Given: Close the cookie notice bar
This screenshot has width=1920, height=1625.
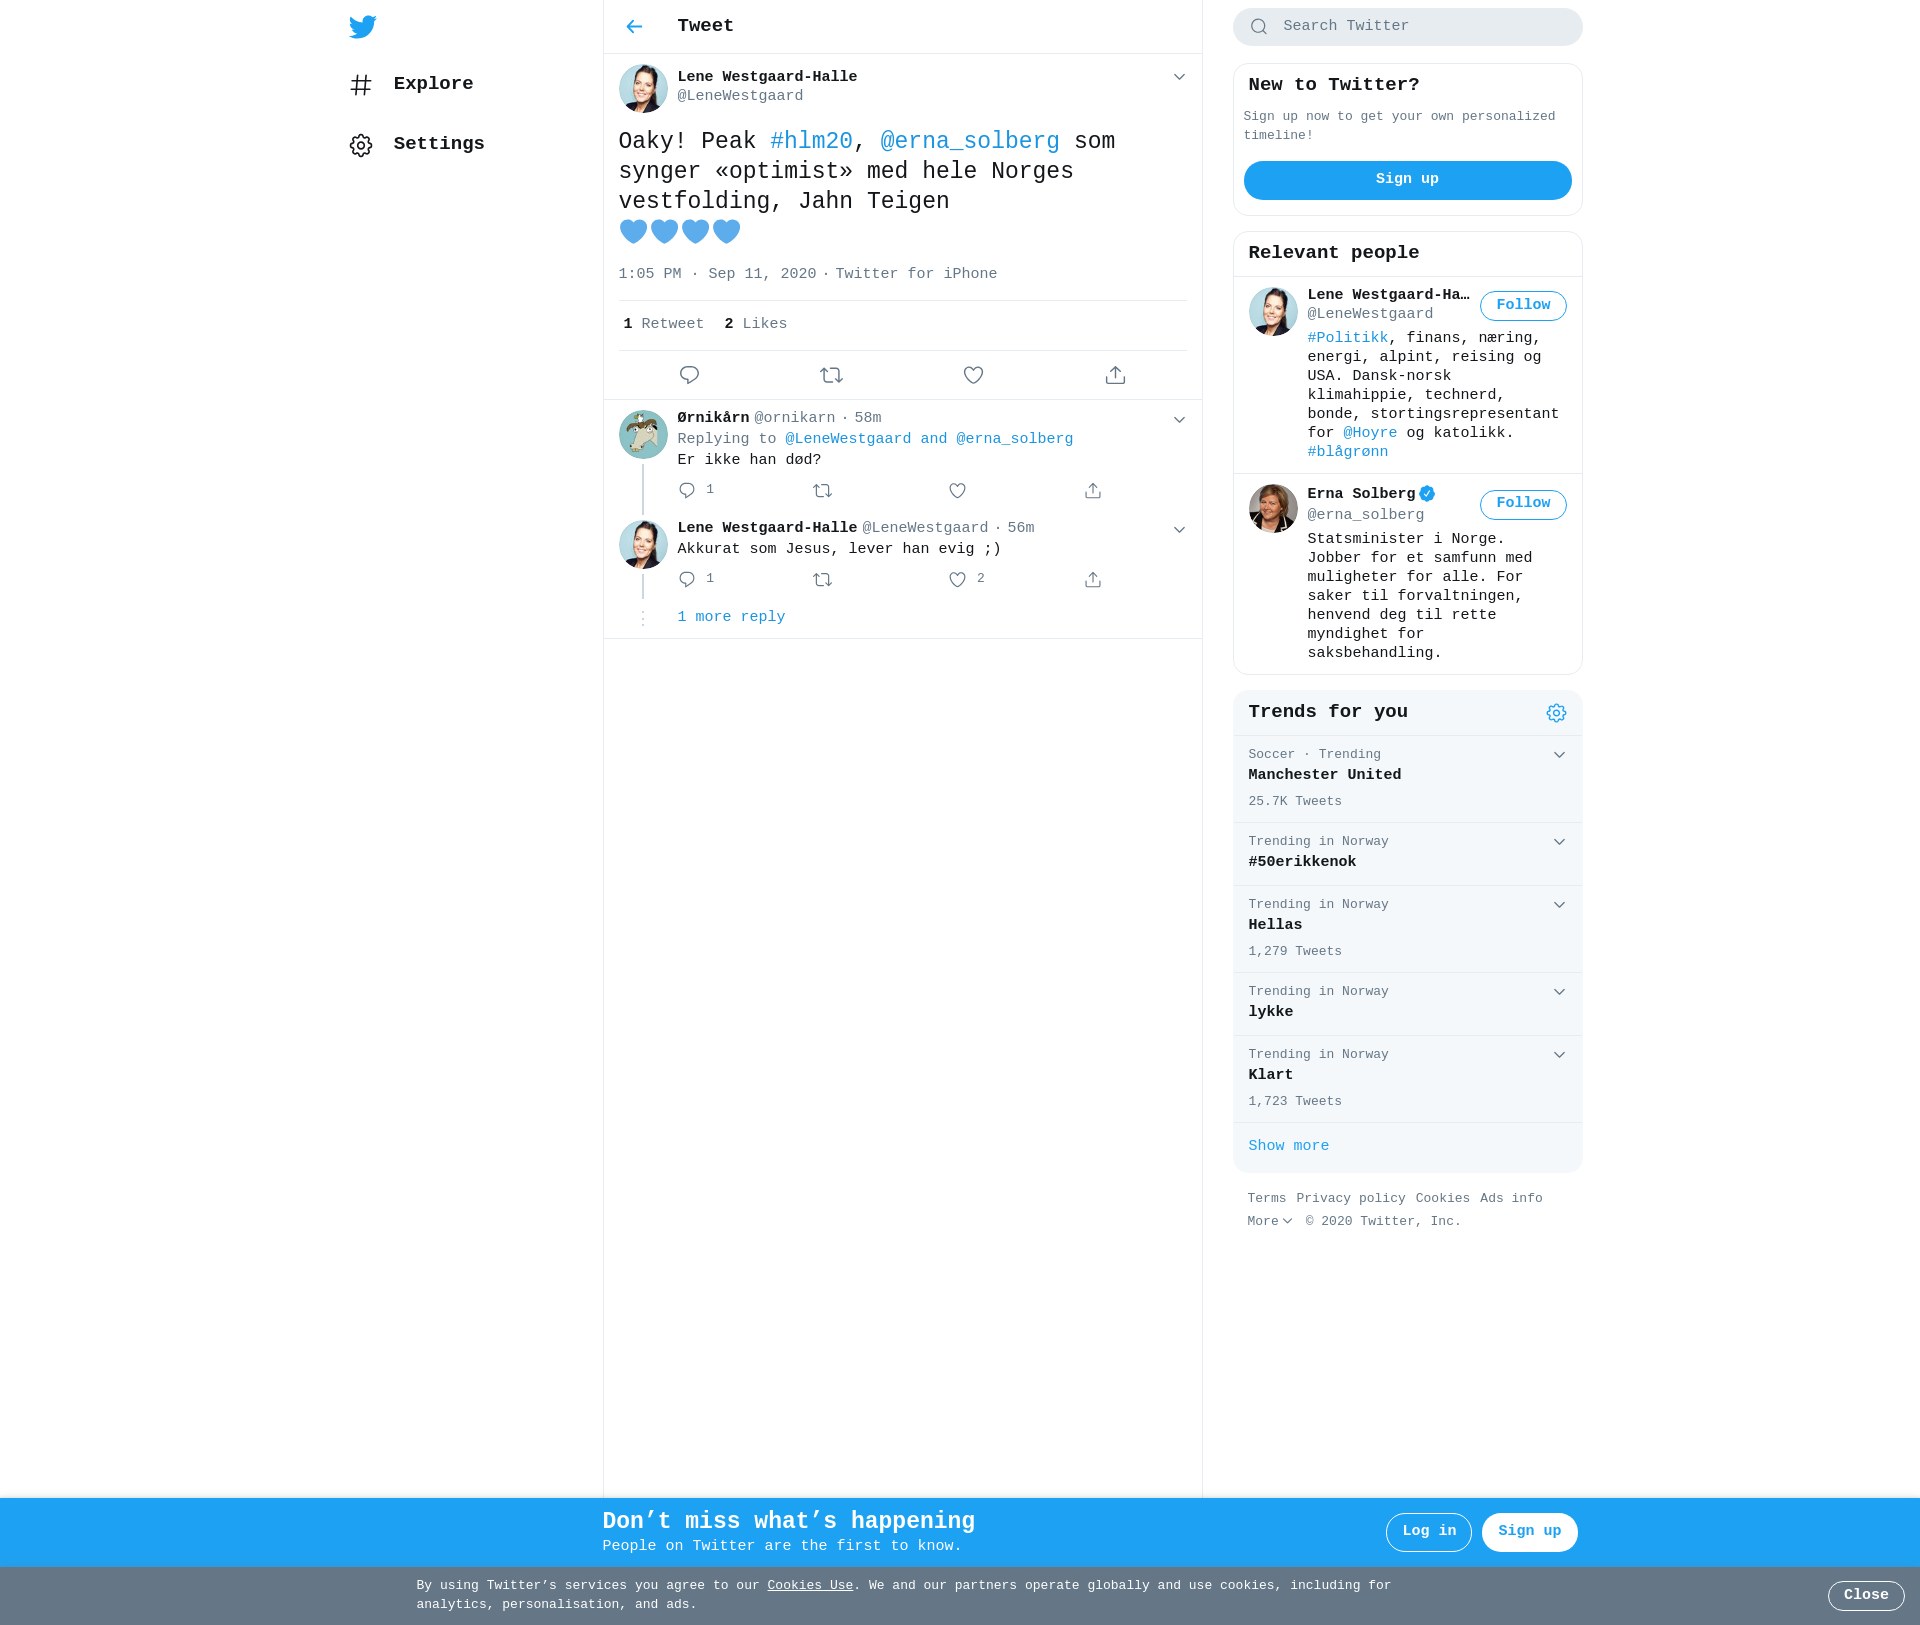Looking at the screenshot, I should 1866,1595.
